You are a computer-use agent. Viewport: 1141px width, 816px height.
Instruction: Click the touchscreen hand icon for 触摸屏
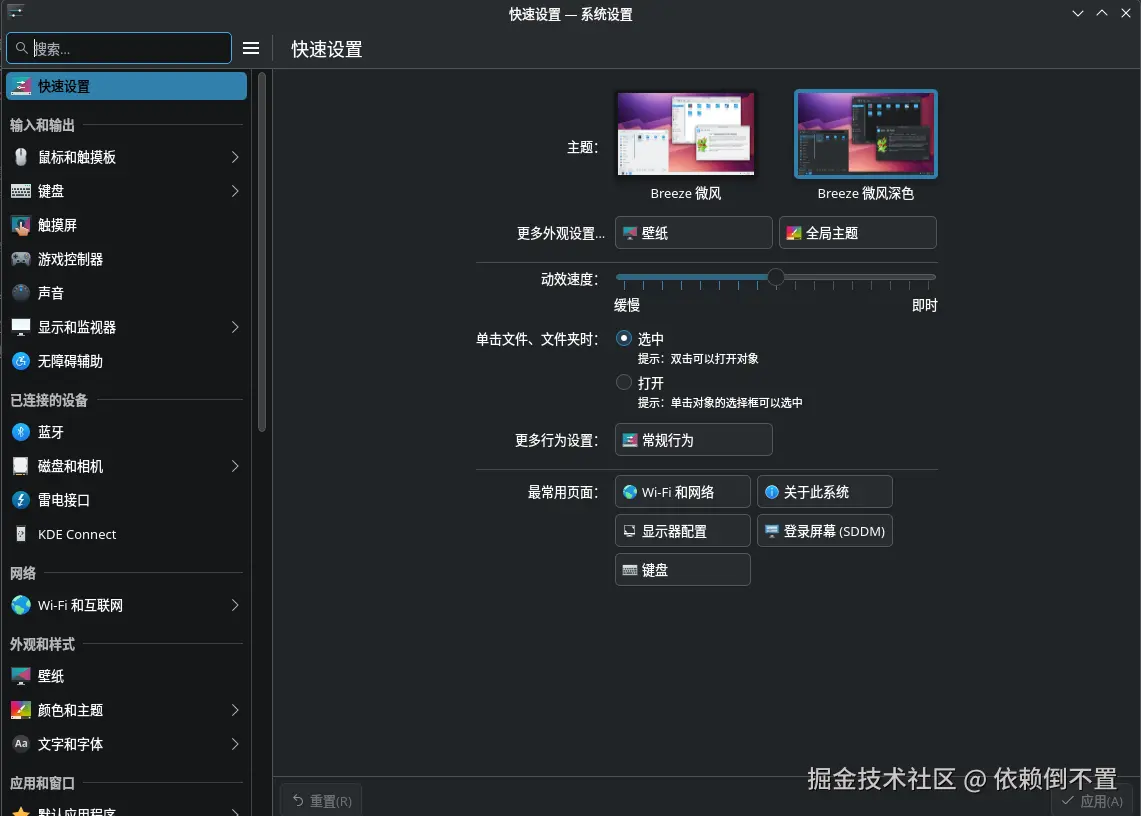tap(21, 226)
